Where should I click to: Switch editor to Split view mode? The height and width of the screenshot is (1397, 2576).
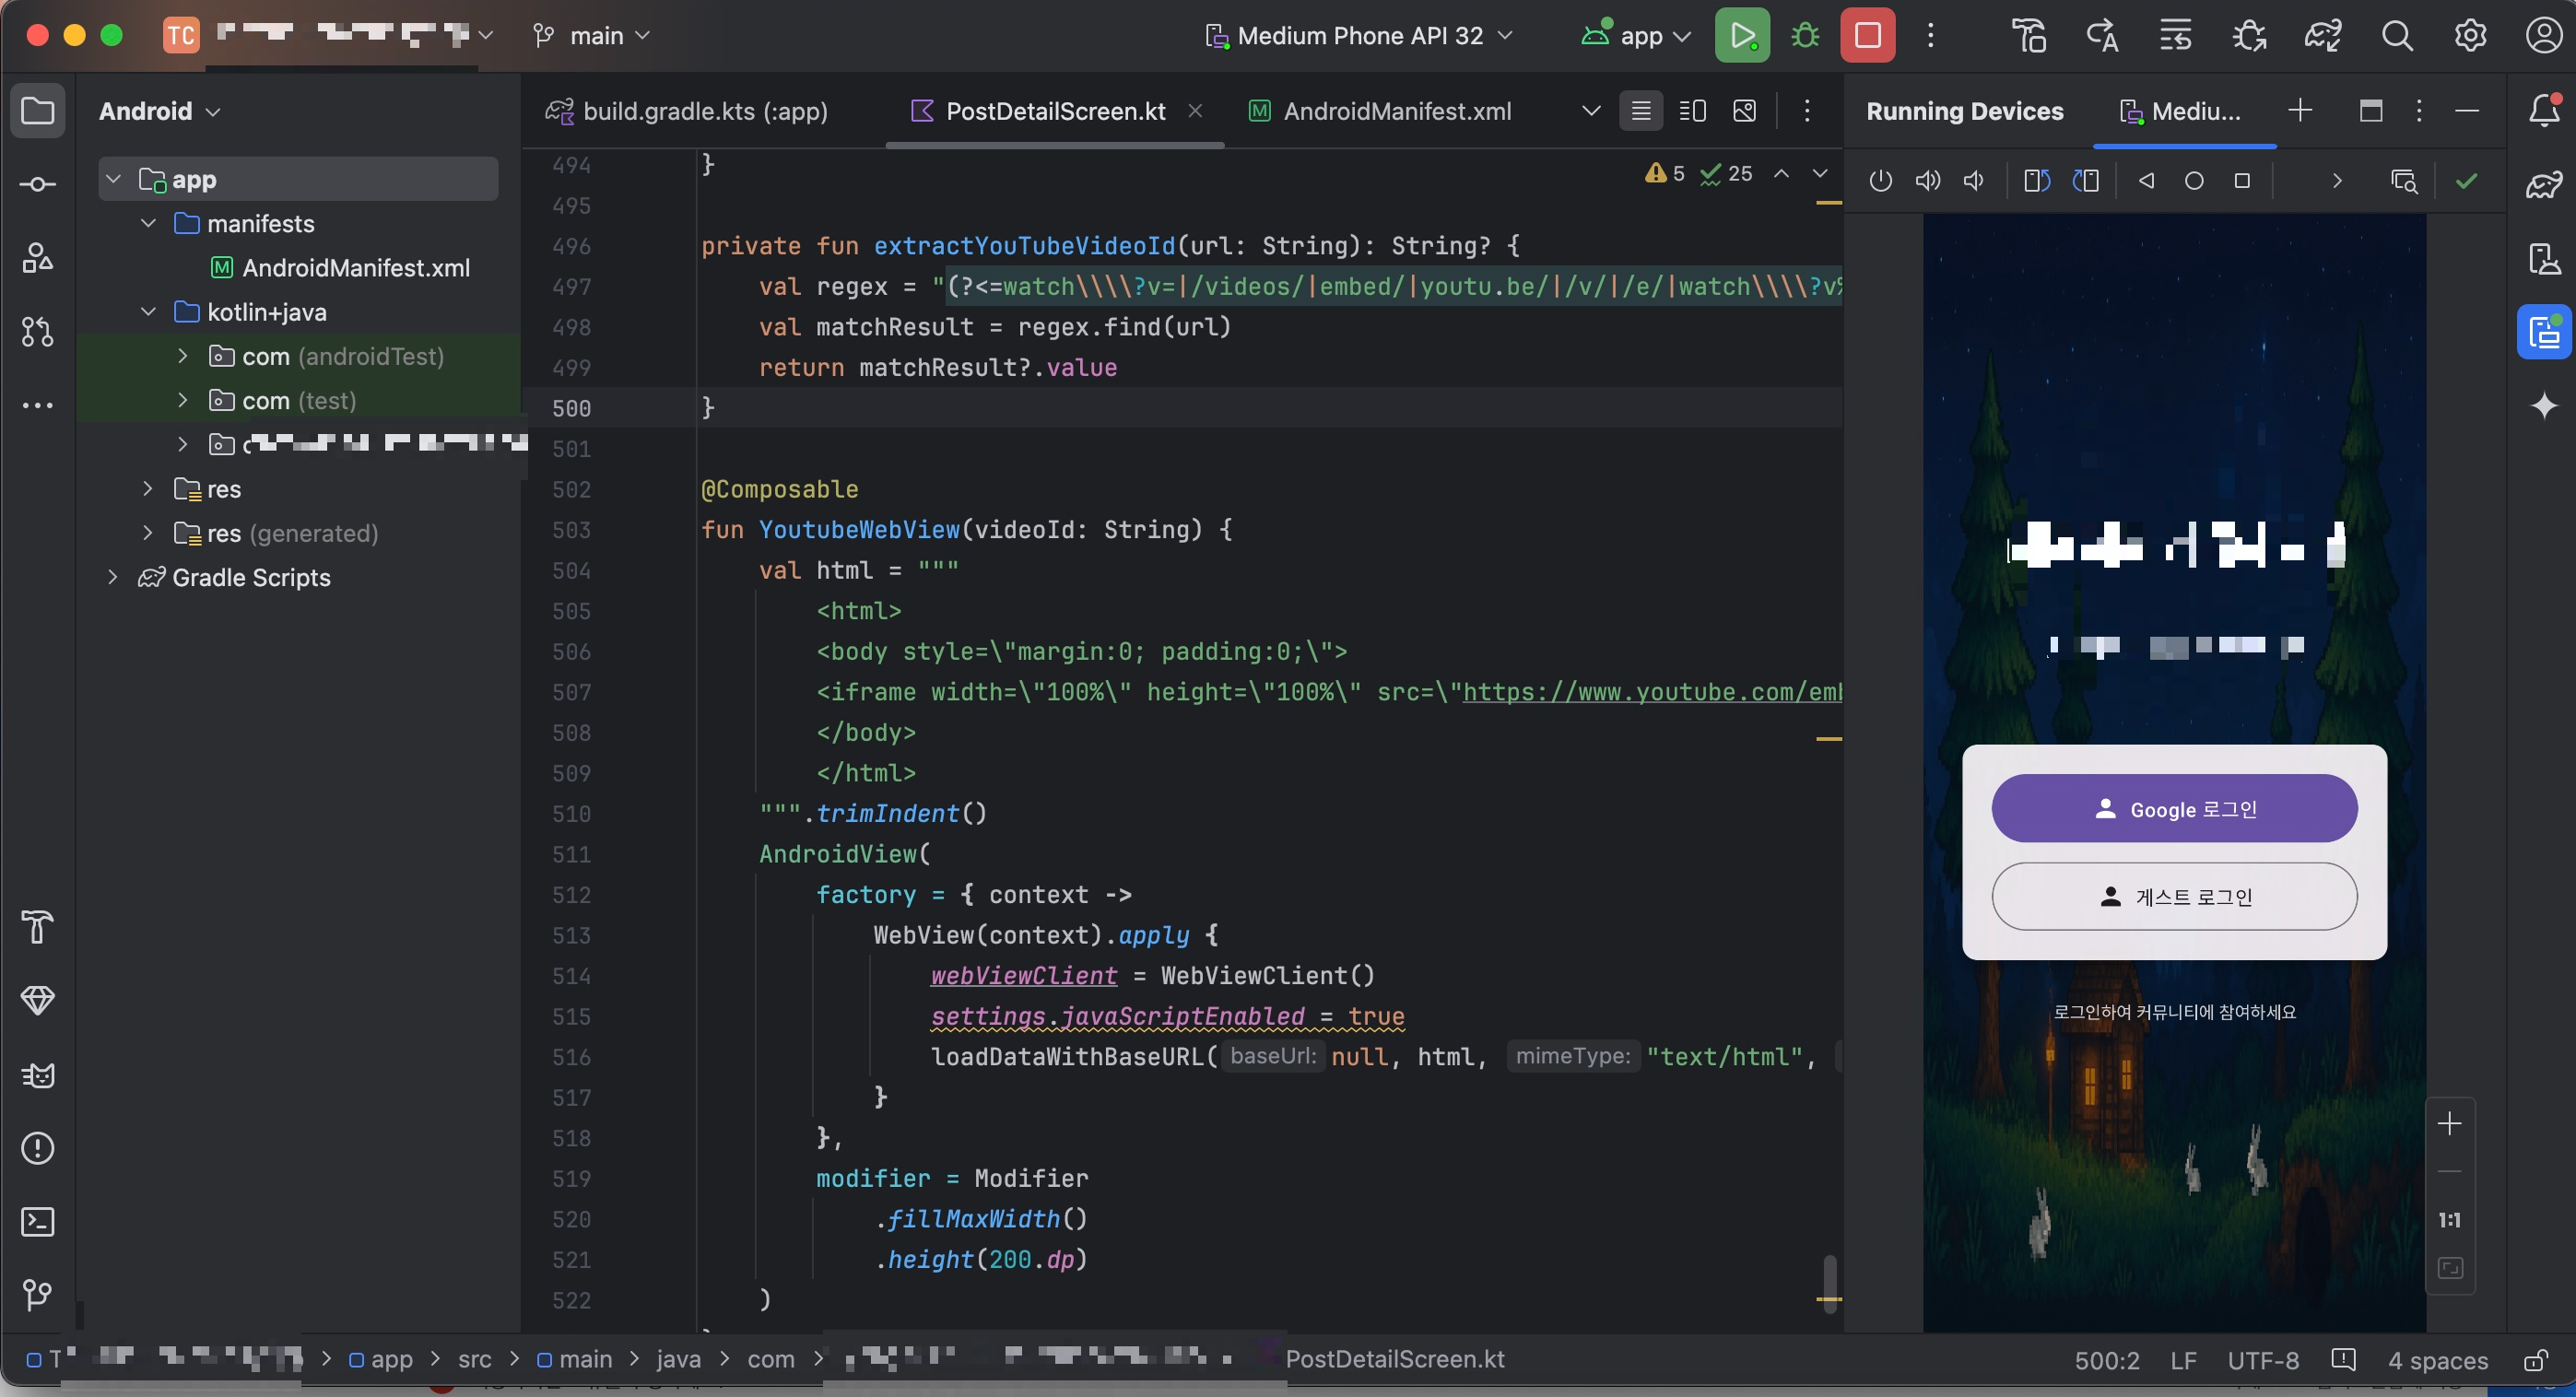(1692, 111)
